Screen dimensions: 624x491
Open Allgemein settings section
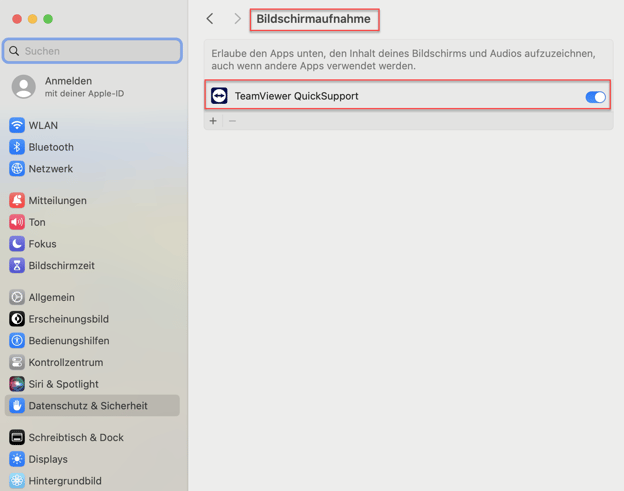[51, 297]
